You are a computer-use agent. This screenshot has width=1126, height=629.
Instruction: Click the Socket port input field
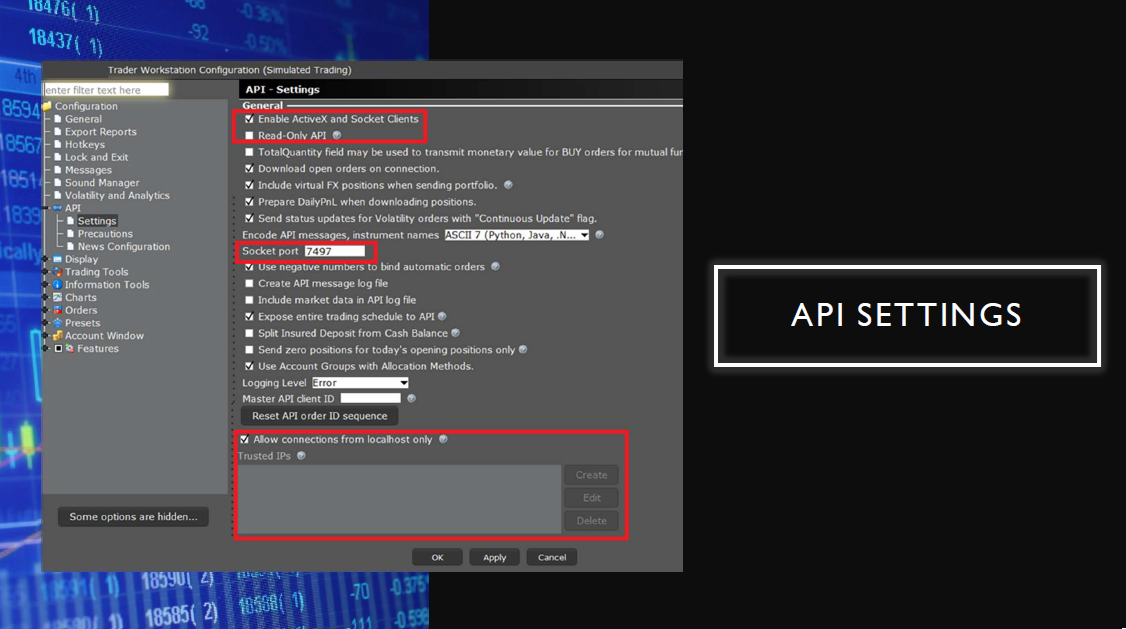335,251
